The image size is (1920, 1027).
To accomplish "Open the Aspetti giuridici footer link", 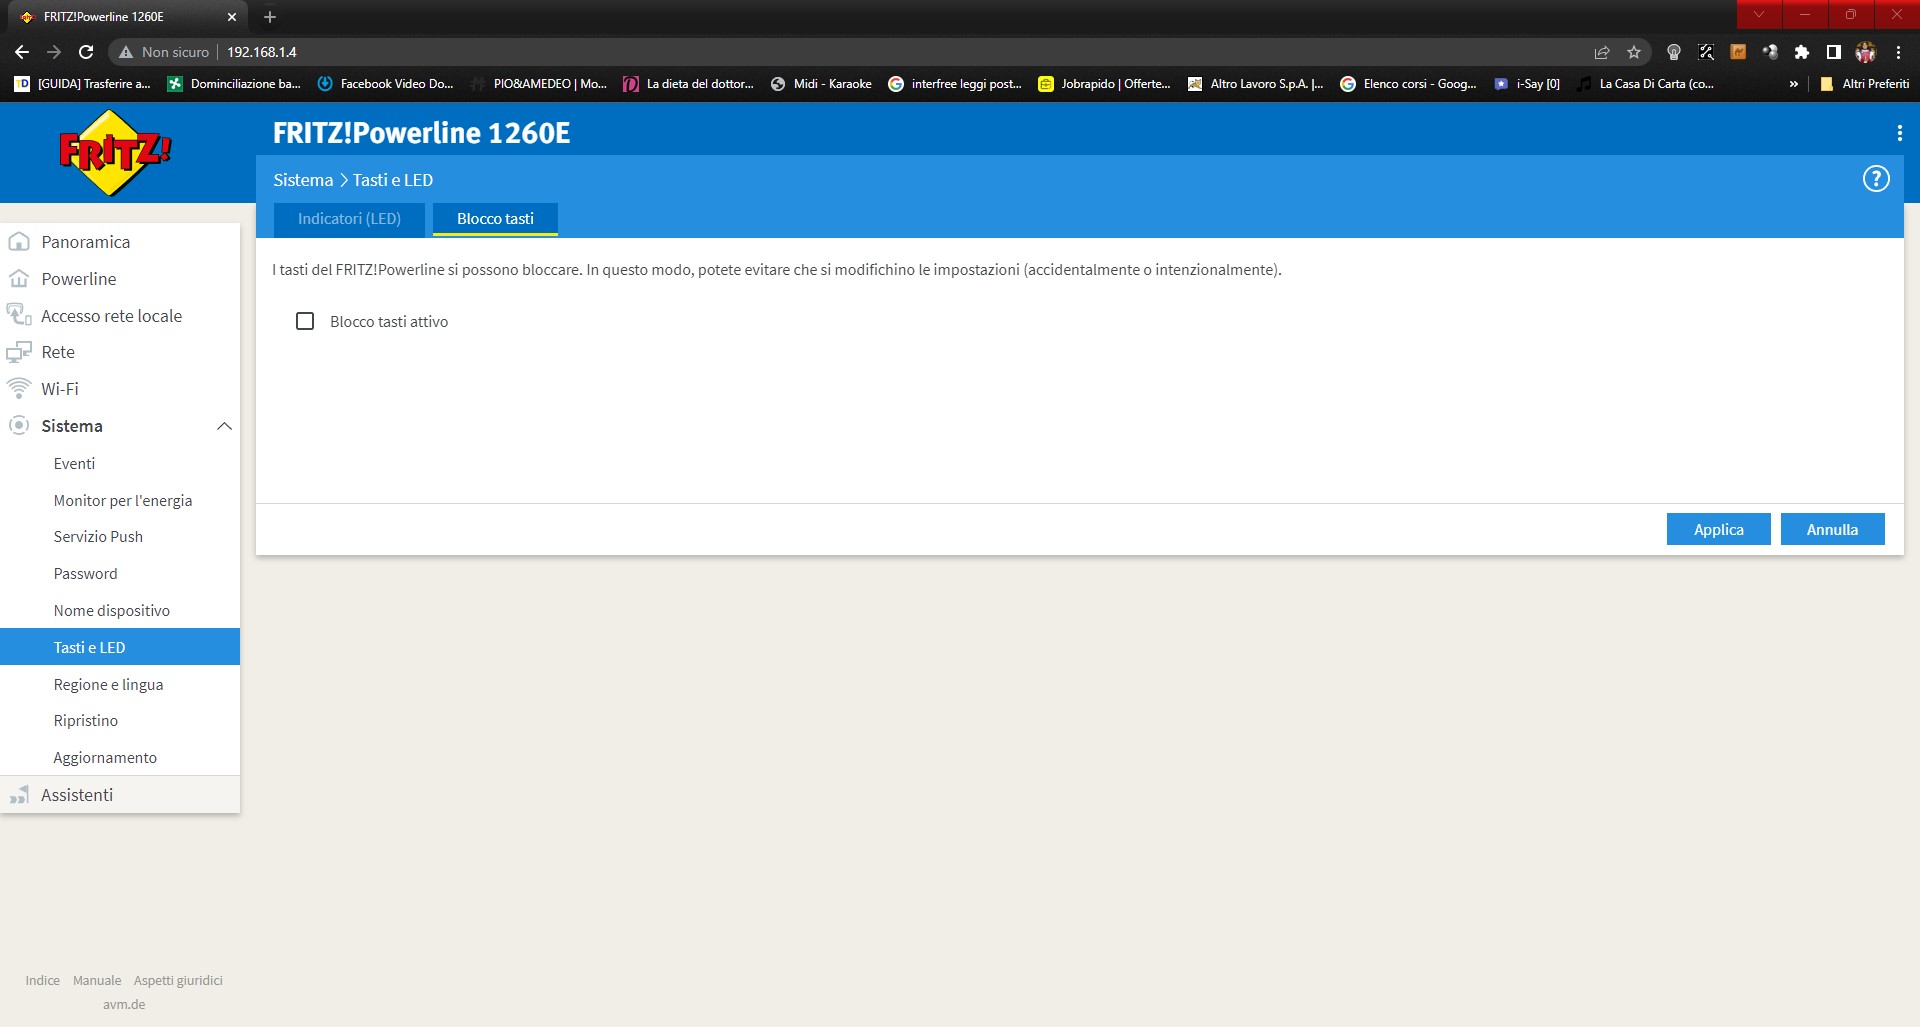I will click(x=178, y=981).
